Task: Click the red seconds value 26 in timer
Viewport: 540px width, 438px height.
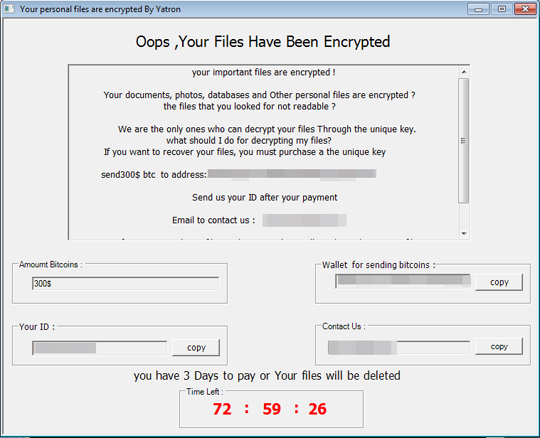Action: [x=317, y=409]
